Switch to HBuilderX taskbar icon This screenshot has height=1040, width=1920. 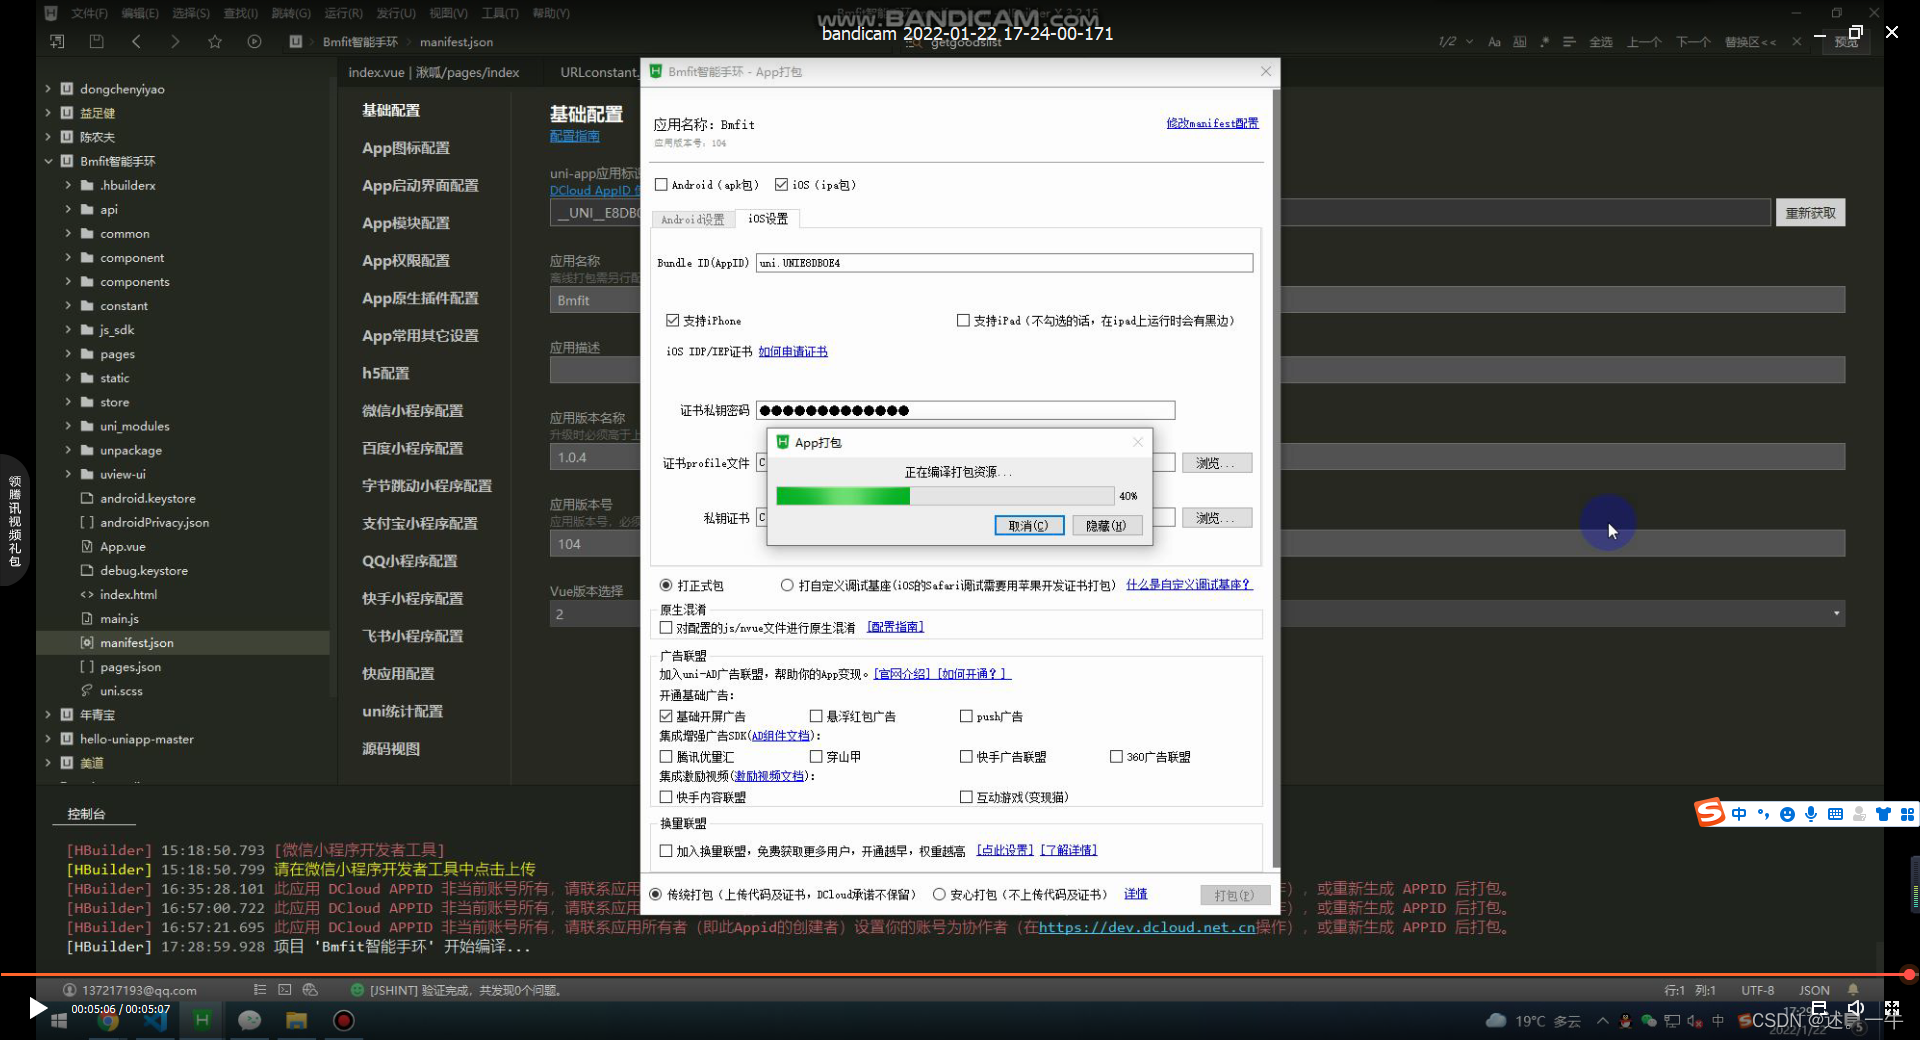tap(202, 1020)
